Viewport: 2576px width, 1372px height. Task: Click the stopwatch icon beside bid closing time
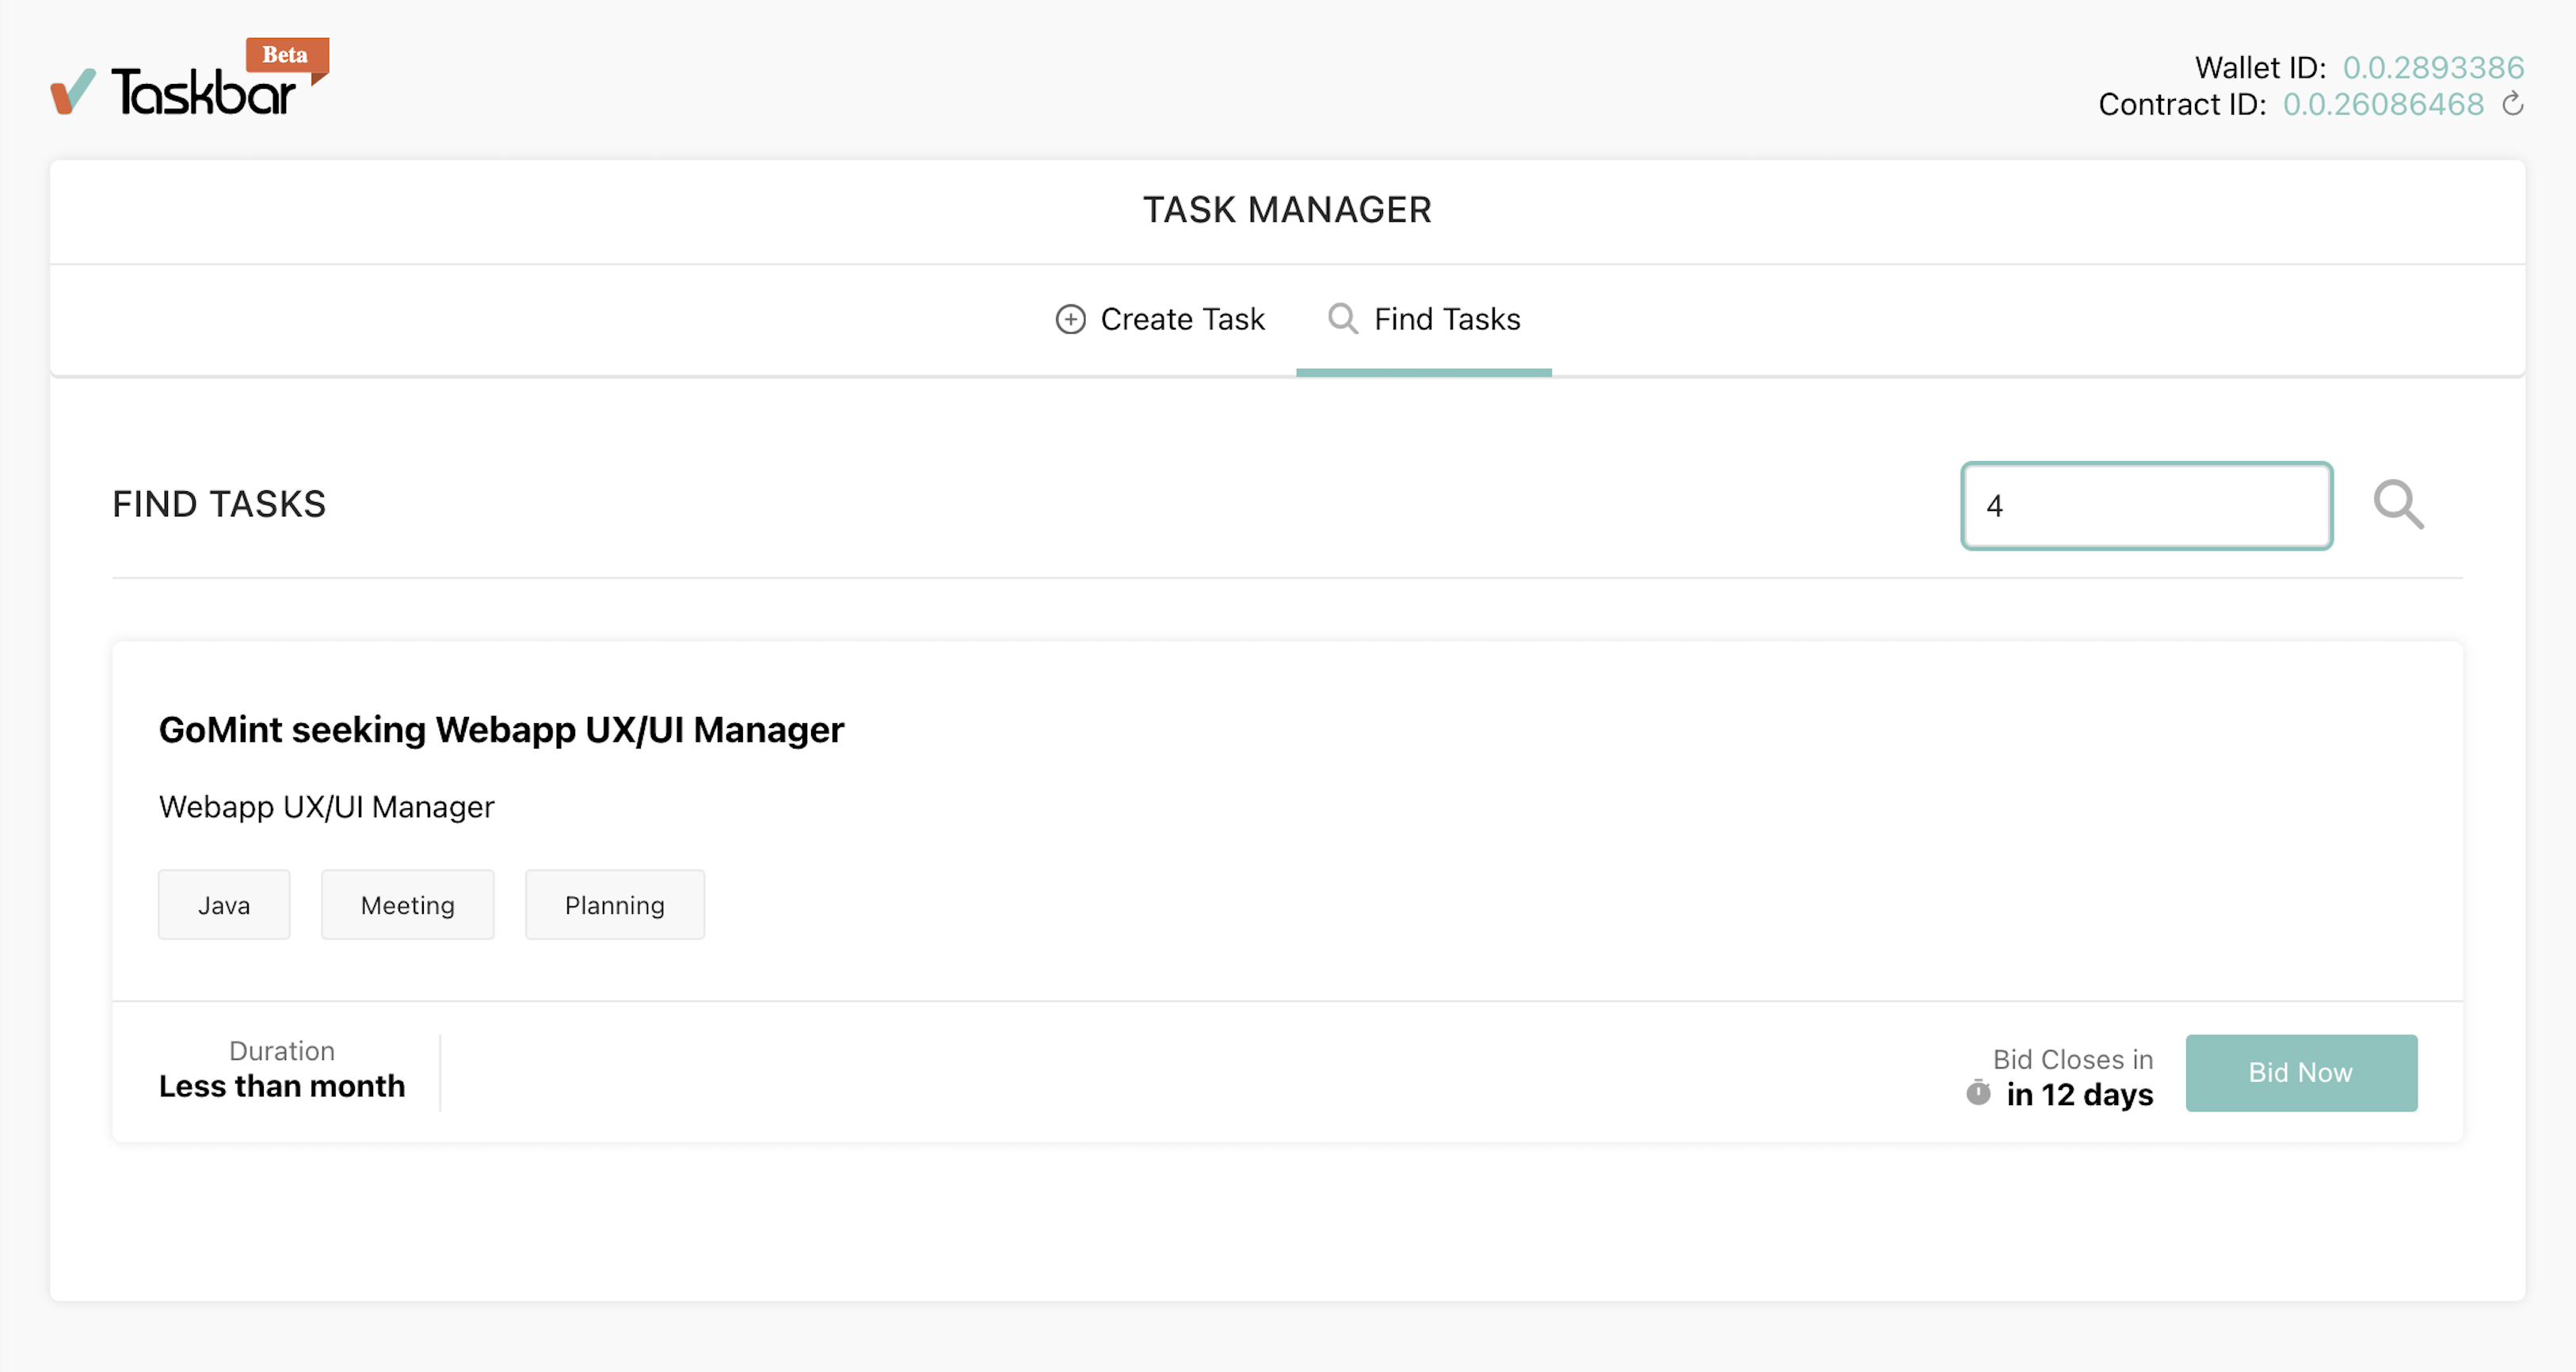(x=1978, y=1092)
